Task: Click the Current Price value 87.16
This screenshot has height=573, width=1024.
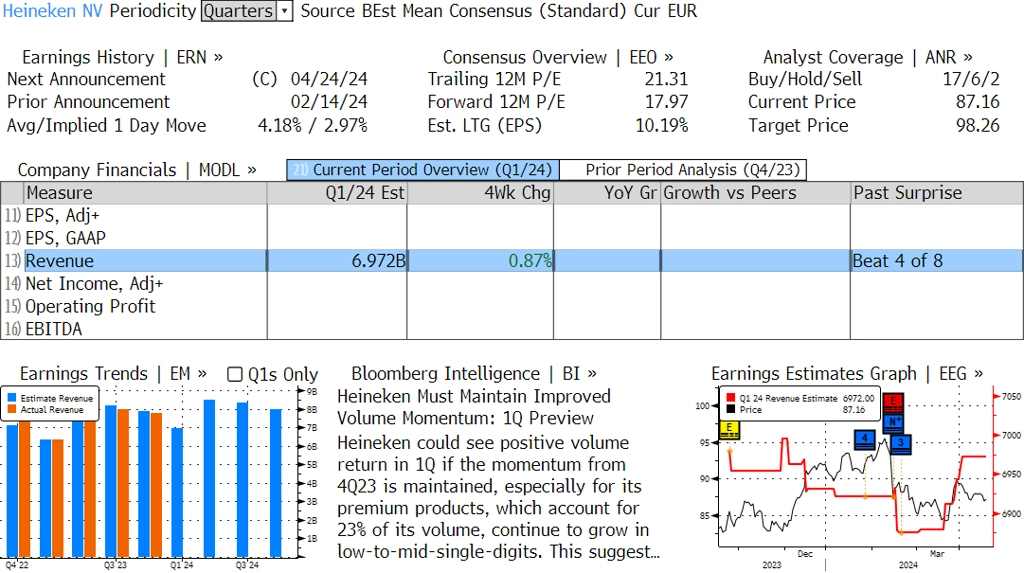Action: [x=978, y=102]
